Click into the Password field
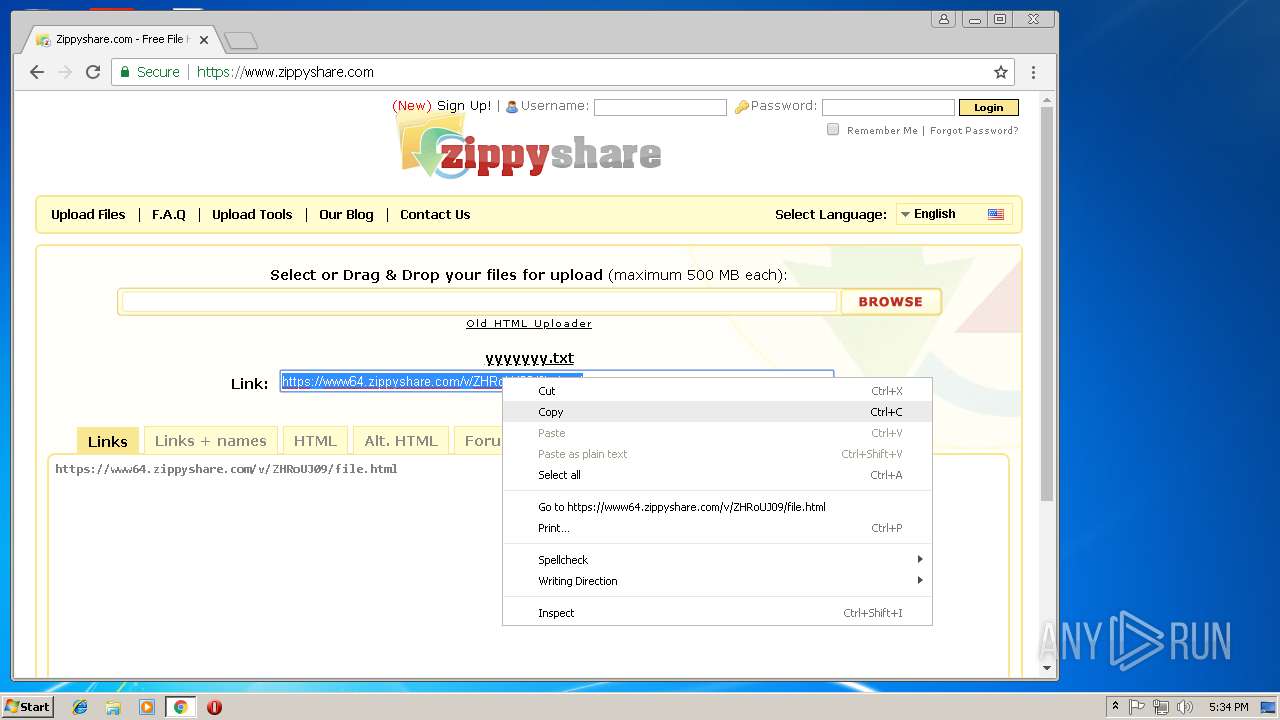This screenshot has height=720, width=1280. [x=888, y=107]
